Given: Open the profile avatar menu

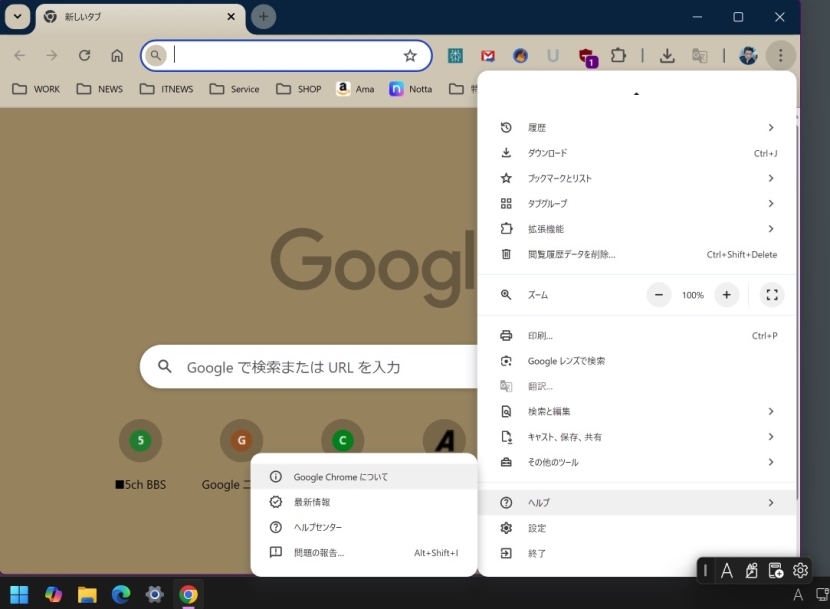Looking at the screenshot, I should point(748,56).
